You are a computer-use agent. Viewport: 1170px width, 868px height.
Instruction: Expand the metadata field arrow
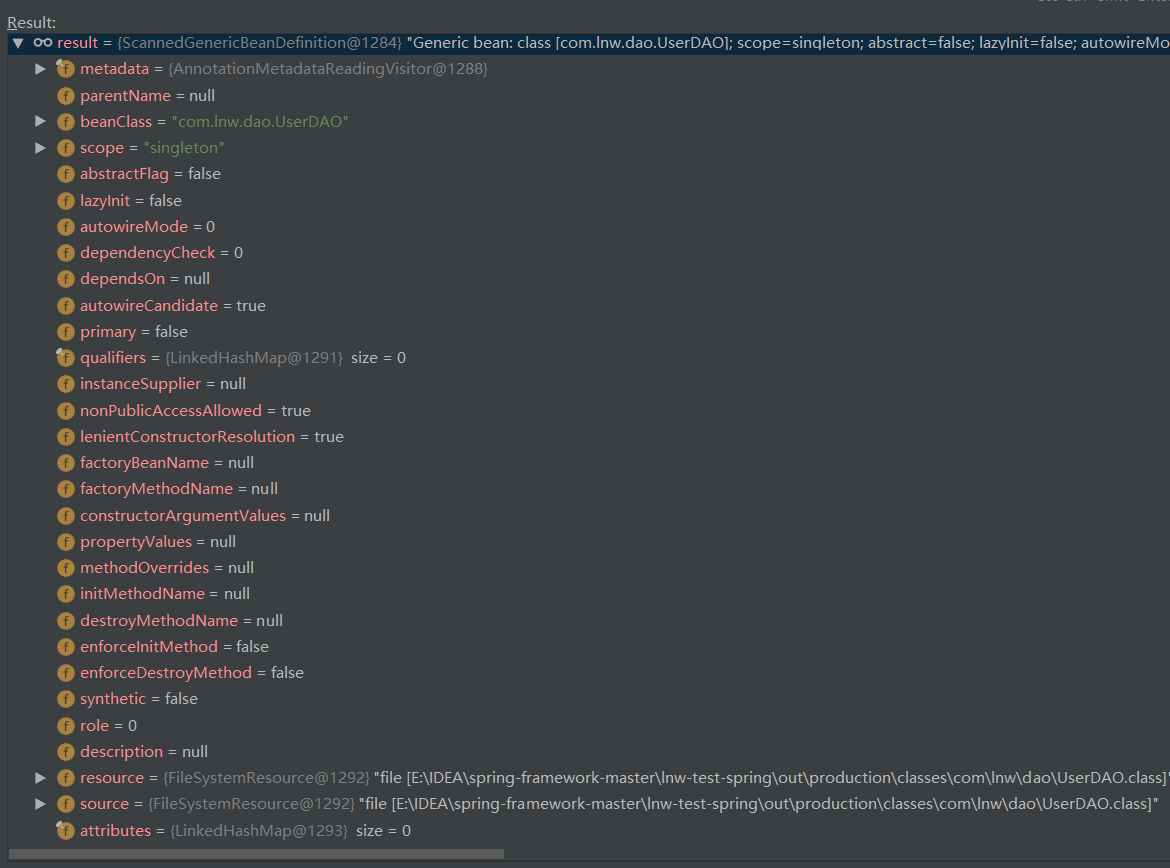40,69
